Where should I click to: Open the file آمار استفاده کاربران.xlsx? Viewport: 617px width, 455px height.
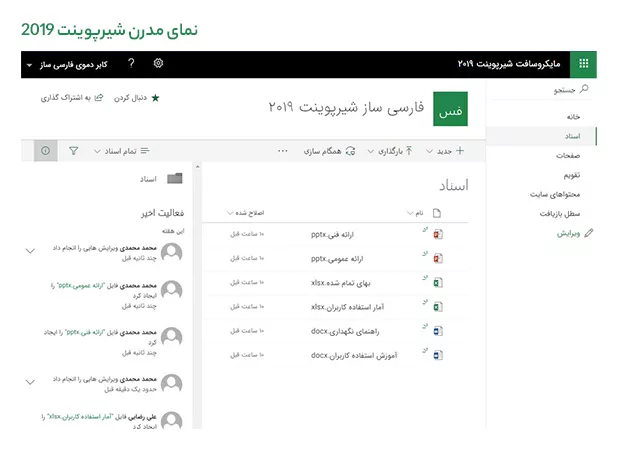[x=347, y=307]
